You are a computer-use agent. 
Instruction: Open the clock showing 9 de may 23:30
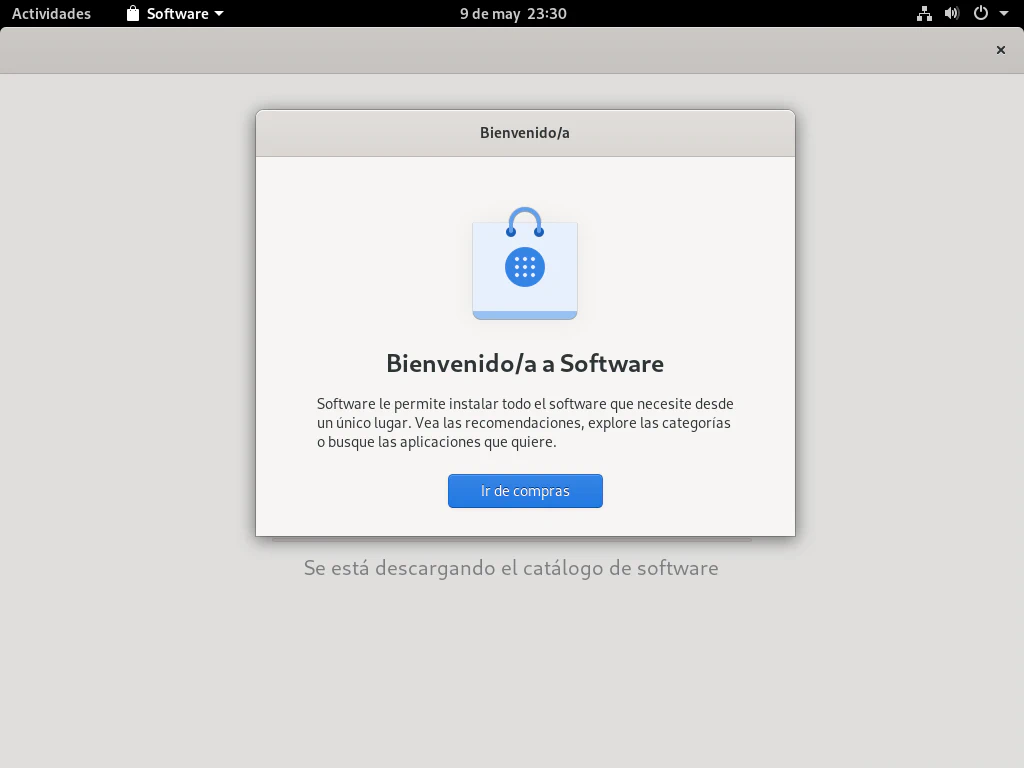[x=513, y=14]
